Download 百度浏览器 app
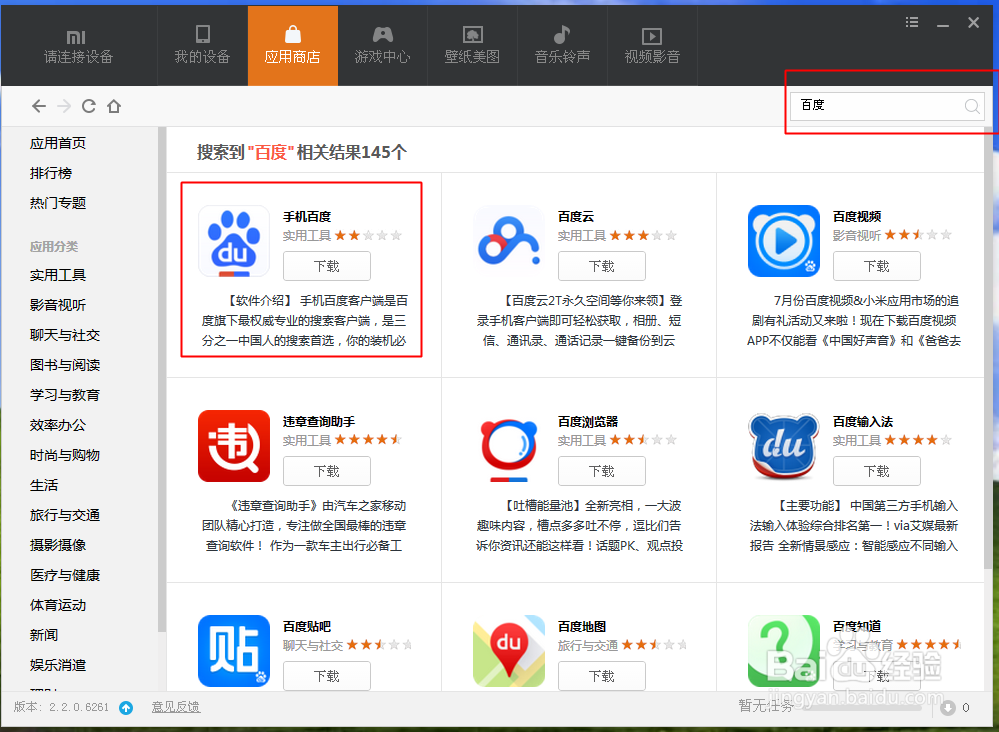999x732 pixels. coord(601,471)
